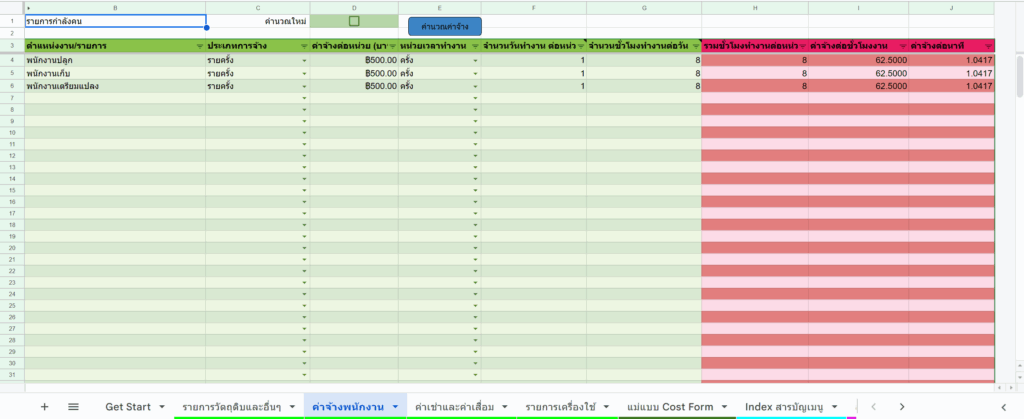Image resolution: width=1024 pixels, height=419 pixels.
Task: Click the add new sheet plus icon
Action: point(44,407)
